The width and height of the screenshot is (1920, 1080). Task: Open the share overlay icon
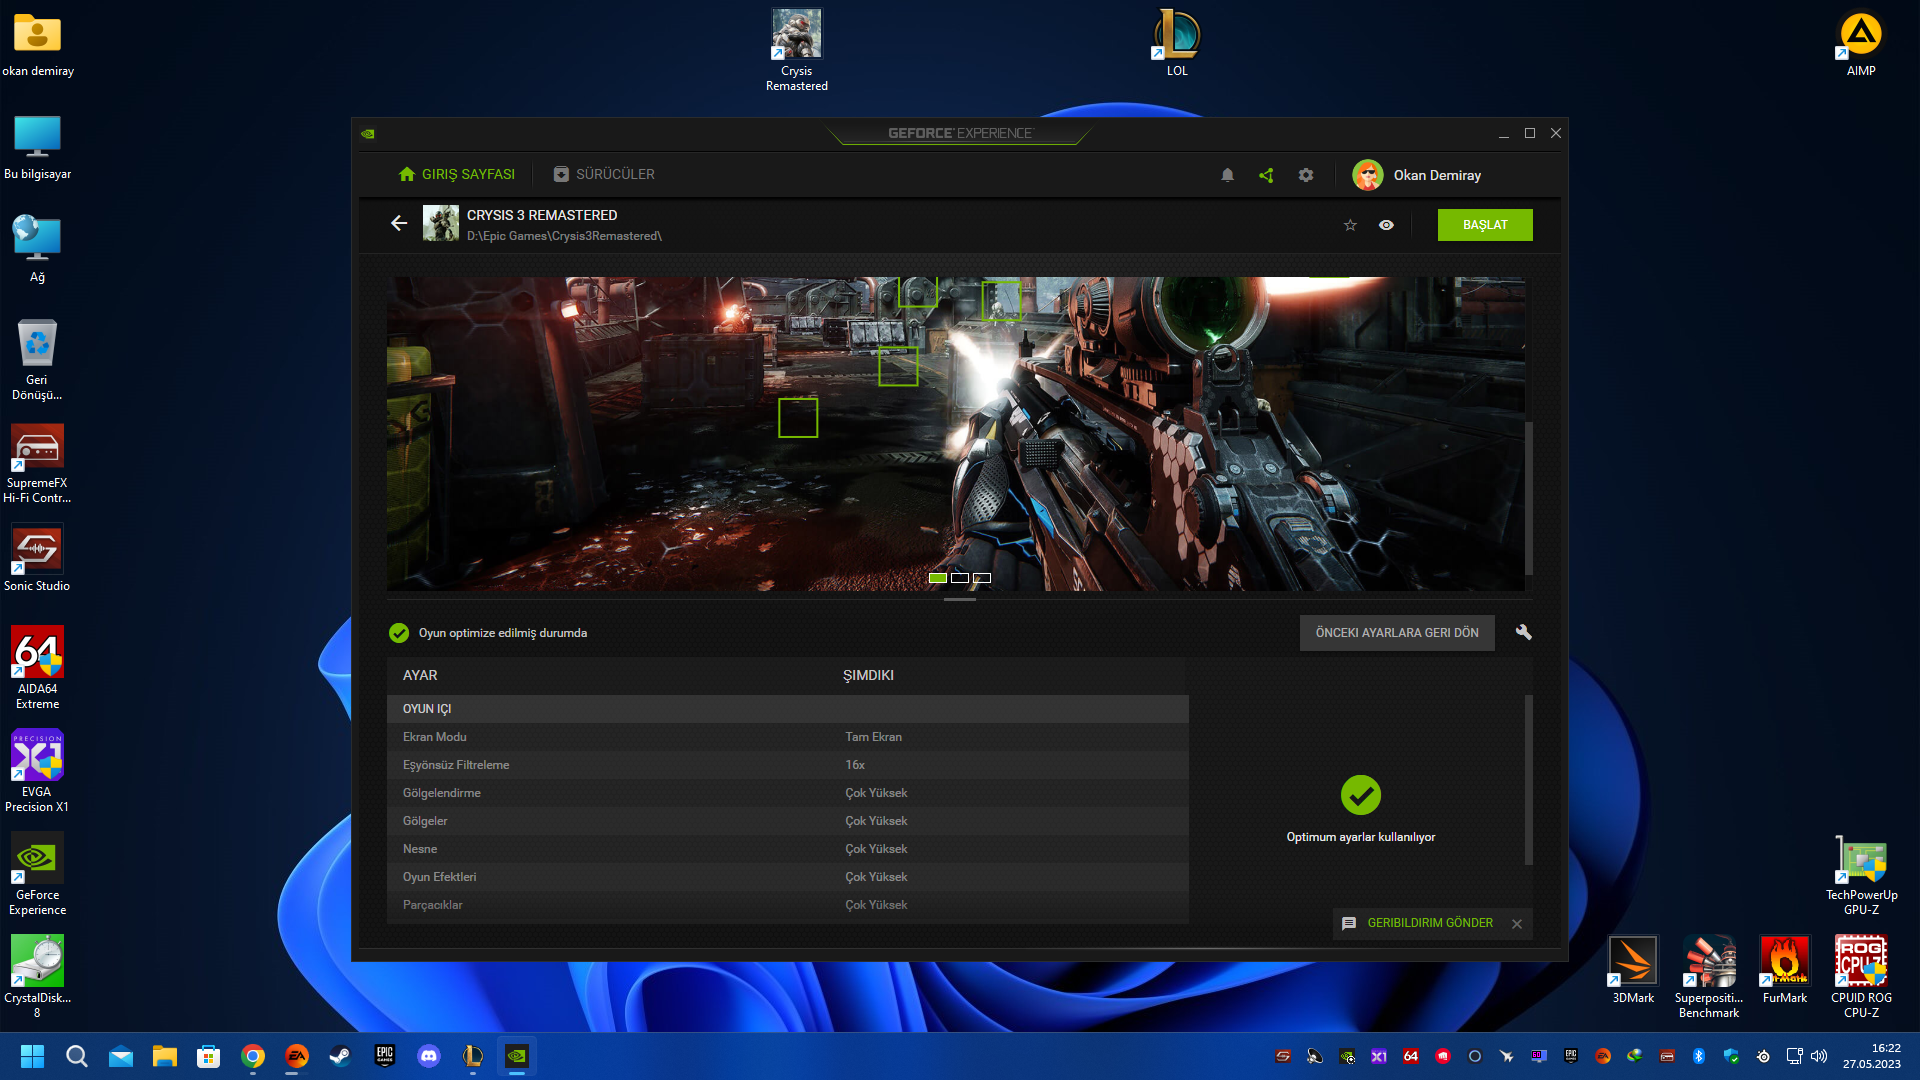click(1266, 175)
